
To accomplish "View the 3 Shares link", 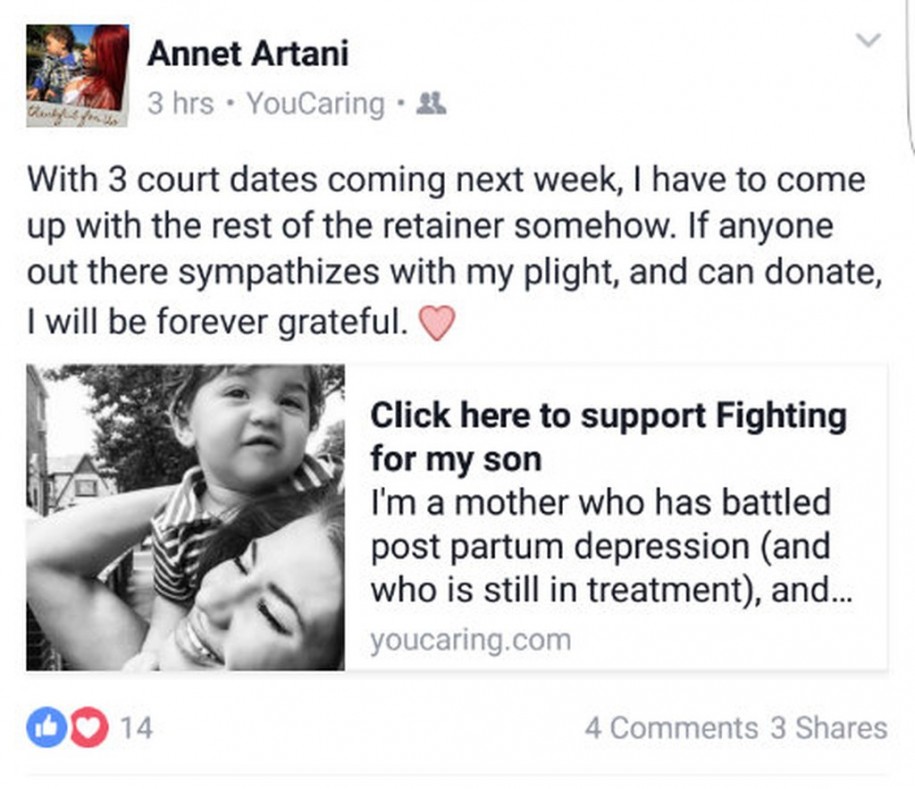I will 828,728.
